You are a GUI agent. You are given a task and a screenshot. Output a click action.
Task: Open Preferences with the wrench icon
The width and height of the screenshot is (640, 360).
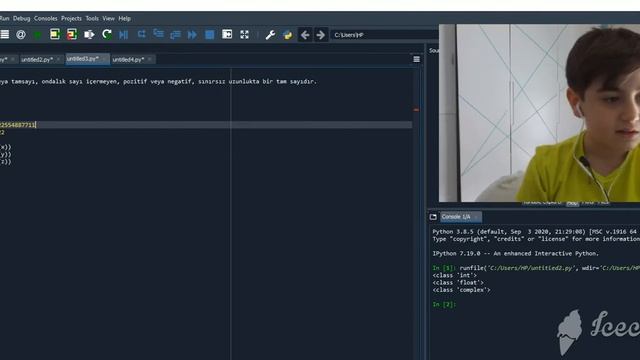coord(270,35)
